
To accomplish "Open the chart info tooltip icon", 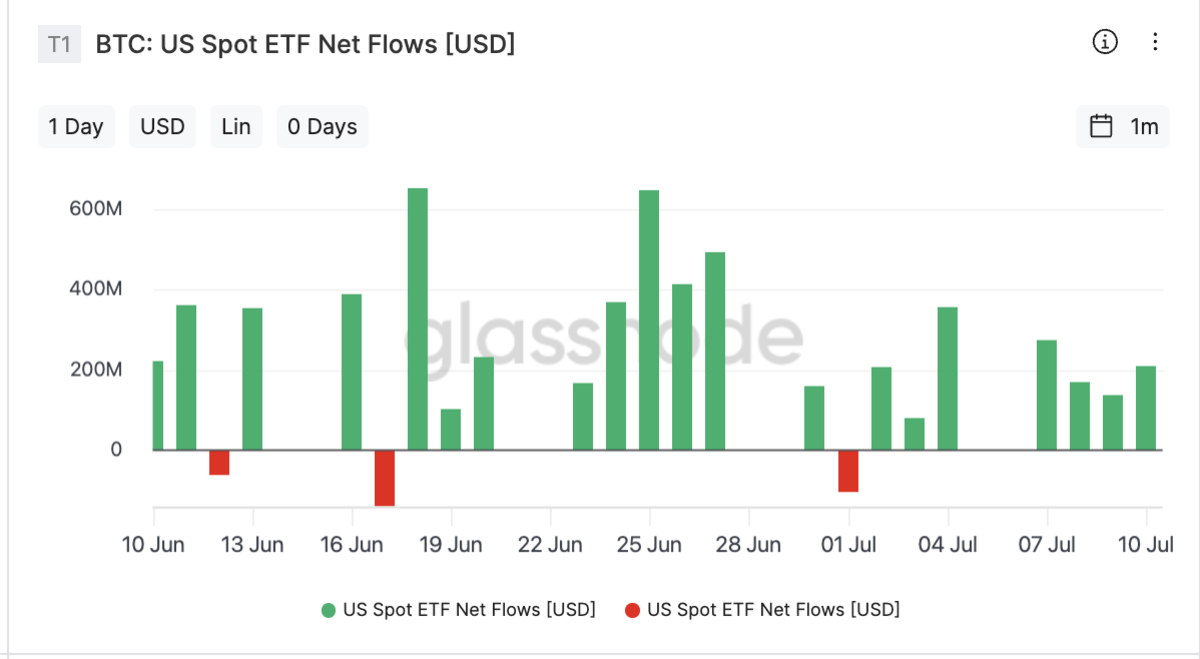I will [x=1104, y=42].
